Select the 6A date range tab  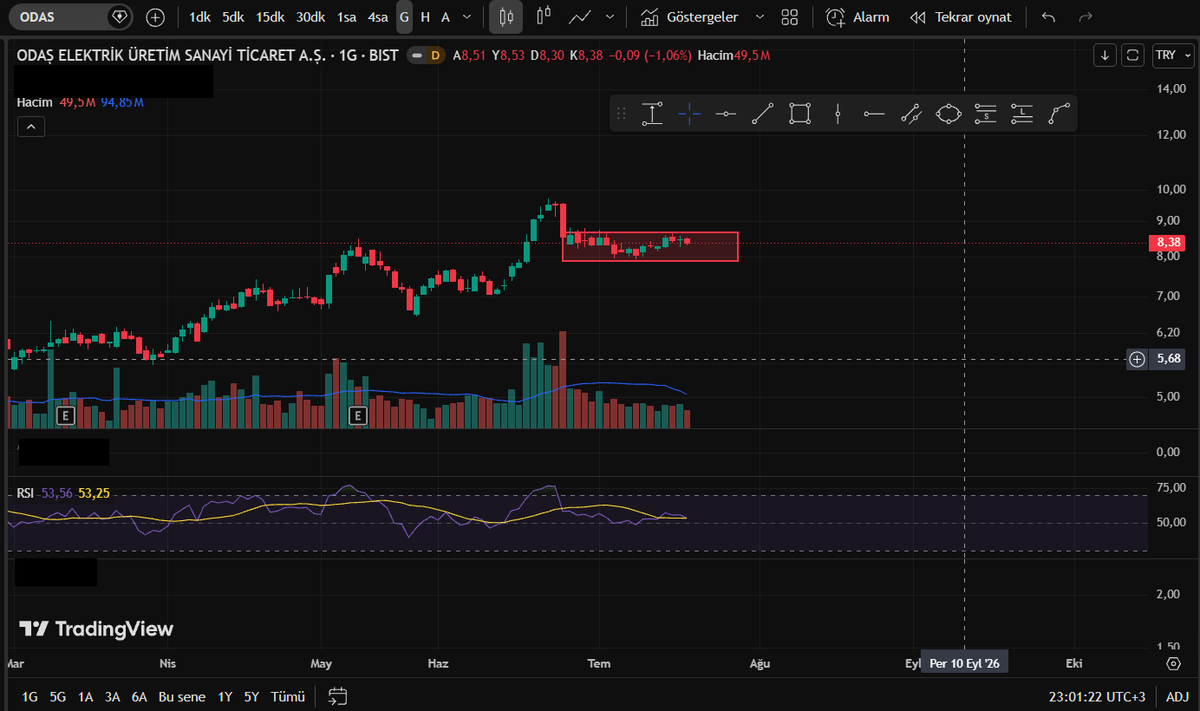(139, 696)
